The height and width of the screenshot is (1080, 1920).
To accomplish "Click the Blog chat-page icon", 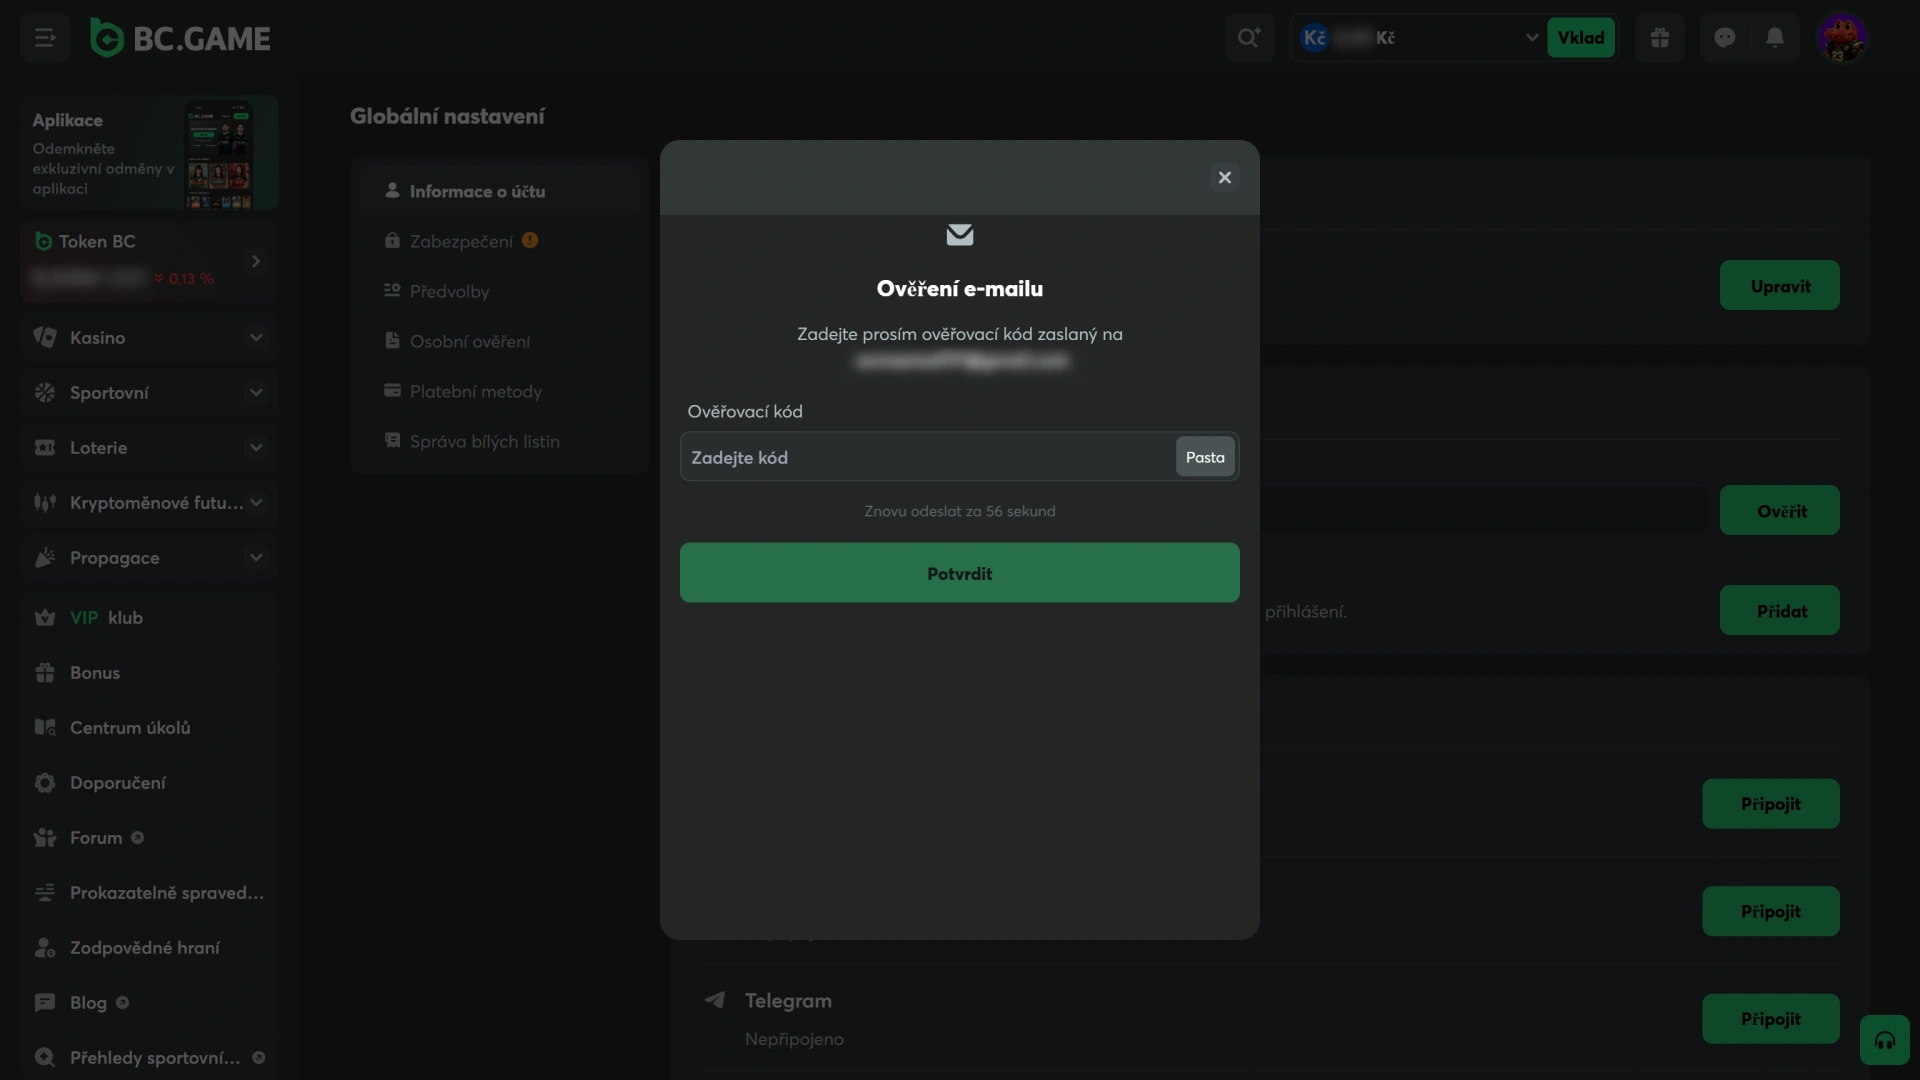I will click(x=45, y=1002).
